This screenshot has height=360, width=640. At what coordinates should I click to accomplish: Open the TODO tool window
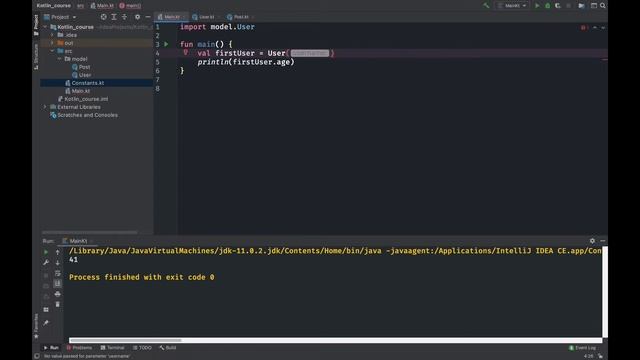pyautogui.click(x=142, y=348)
